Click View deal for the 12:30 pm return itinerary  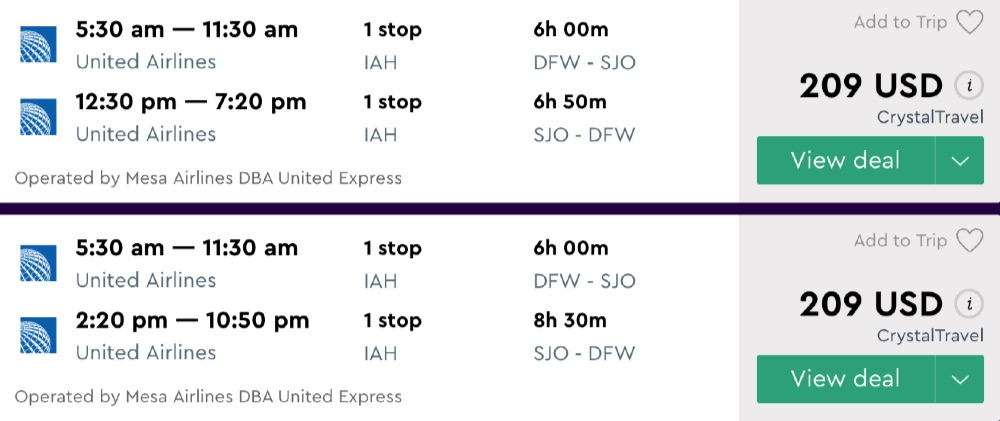click(845, 161)
